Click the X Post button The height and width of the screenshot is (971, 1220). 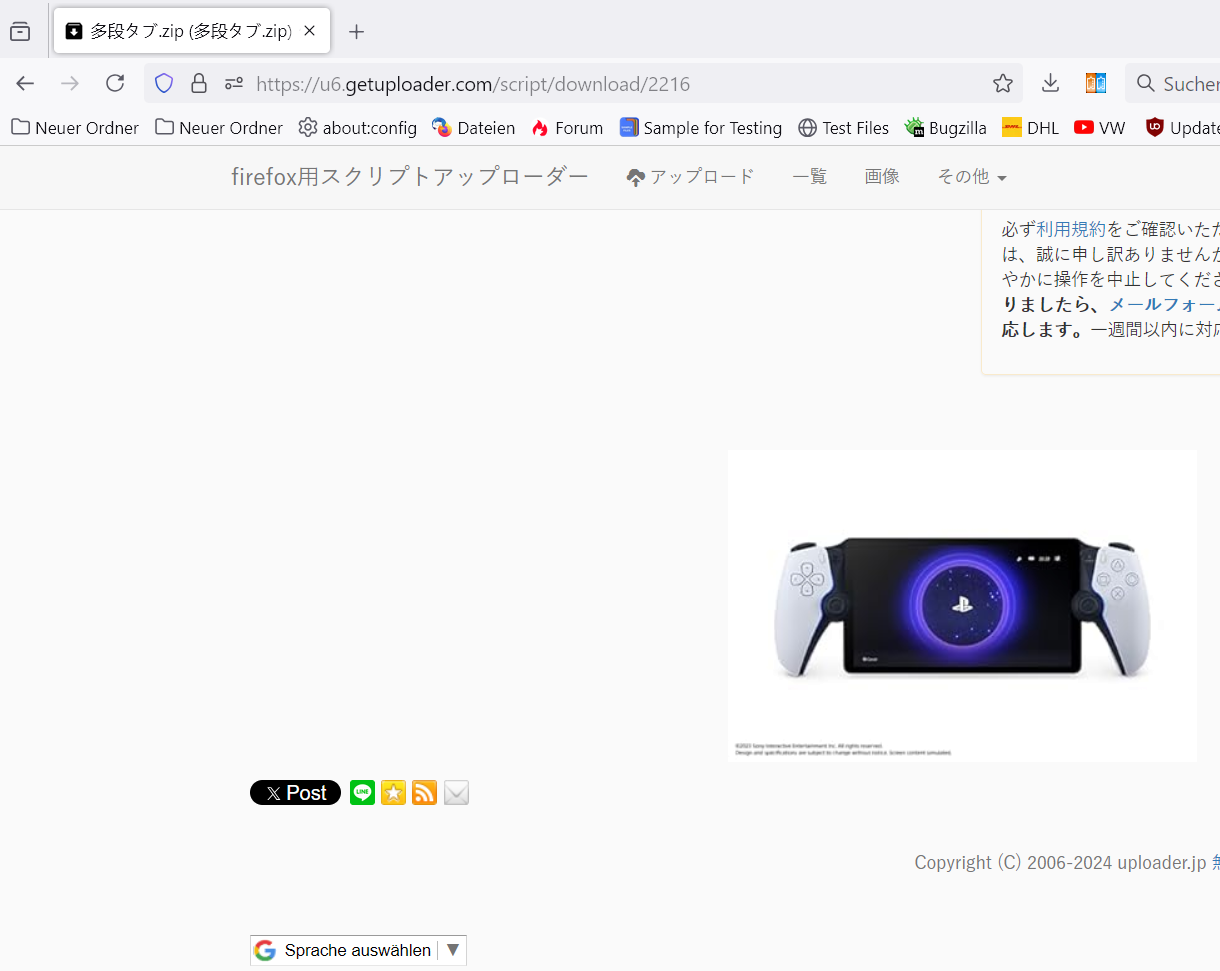click(295, 793)
